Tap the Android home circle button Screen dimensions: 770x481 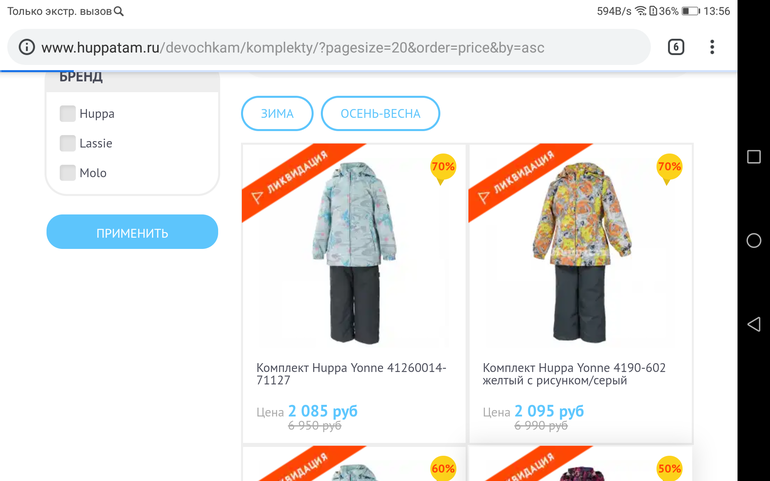753,241
